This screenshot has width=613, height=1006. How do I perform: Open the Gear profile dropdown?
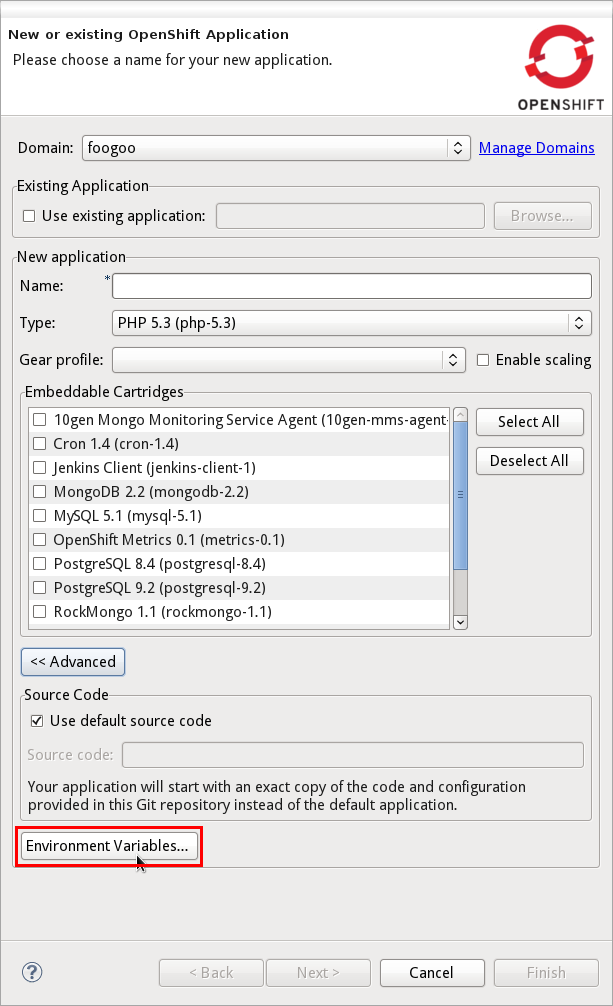pyautogui.click(x=288, y=360)
